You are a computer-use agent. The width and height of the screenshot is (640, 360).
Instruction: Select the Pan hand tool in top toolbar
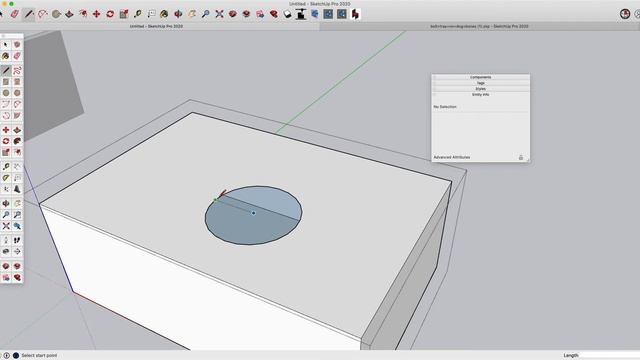click(x=192, y=14)
